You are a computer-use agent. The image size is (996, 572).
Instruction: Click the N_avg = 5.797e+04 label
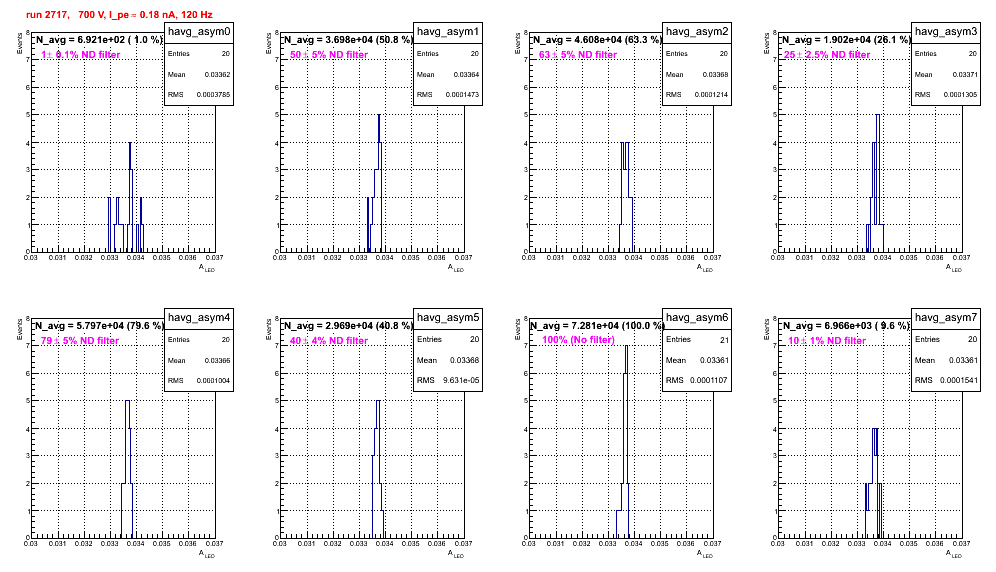pos(99,326)
